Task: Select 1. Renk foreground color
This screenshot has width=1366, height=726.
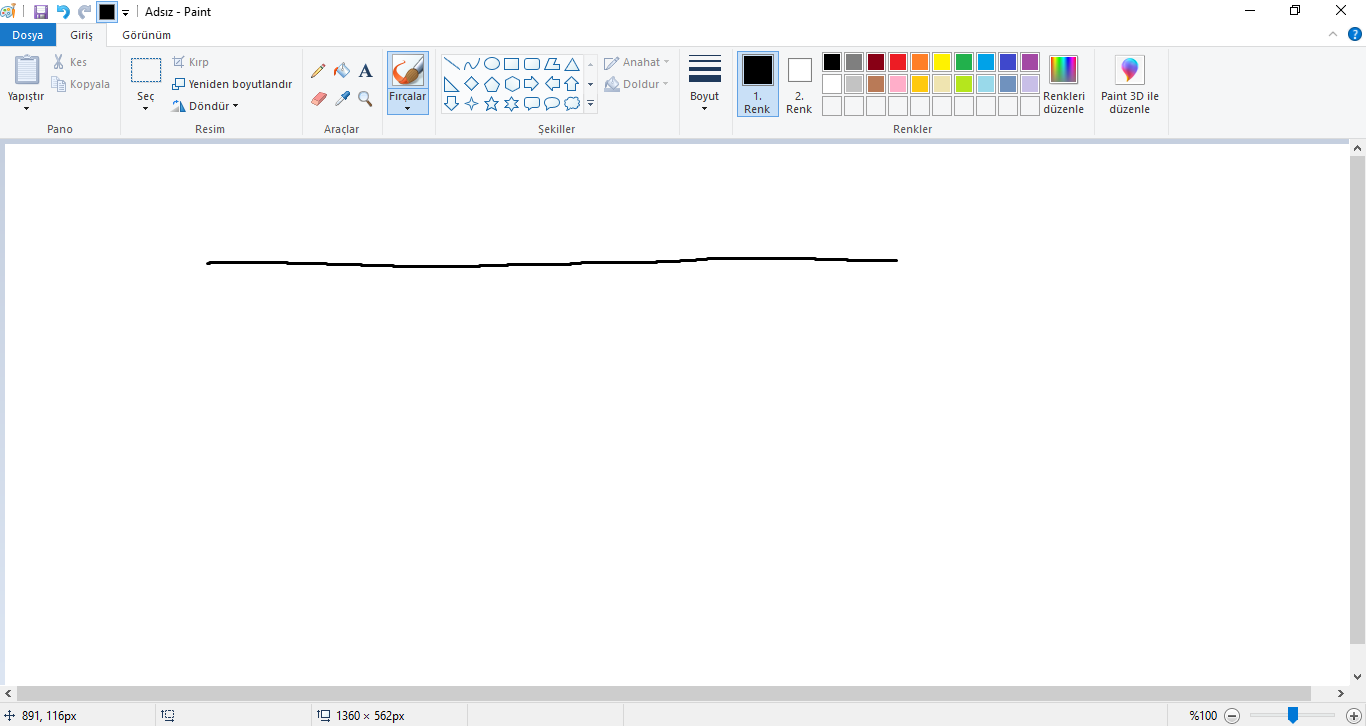Action: pyautogui.click(x=758, y=84)
